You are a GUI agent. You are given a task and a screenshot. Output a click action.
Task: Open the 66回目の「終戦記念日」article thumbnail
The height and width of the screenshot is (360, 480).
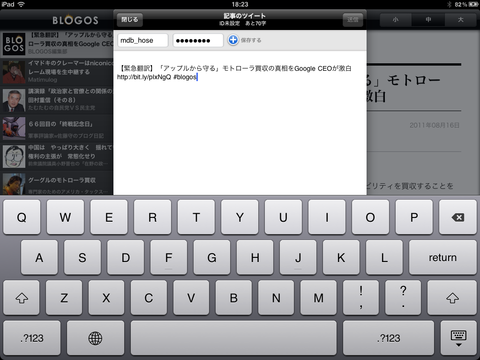[x=14, y=128]
